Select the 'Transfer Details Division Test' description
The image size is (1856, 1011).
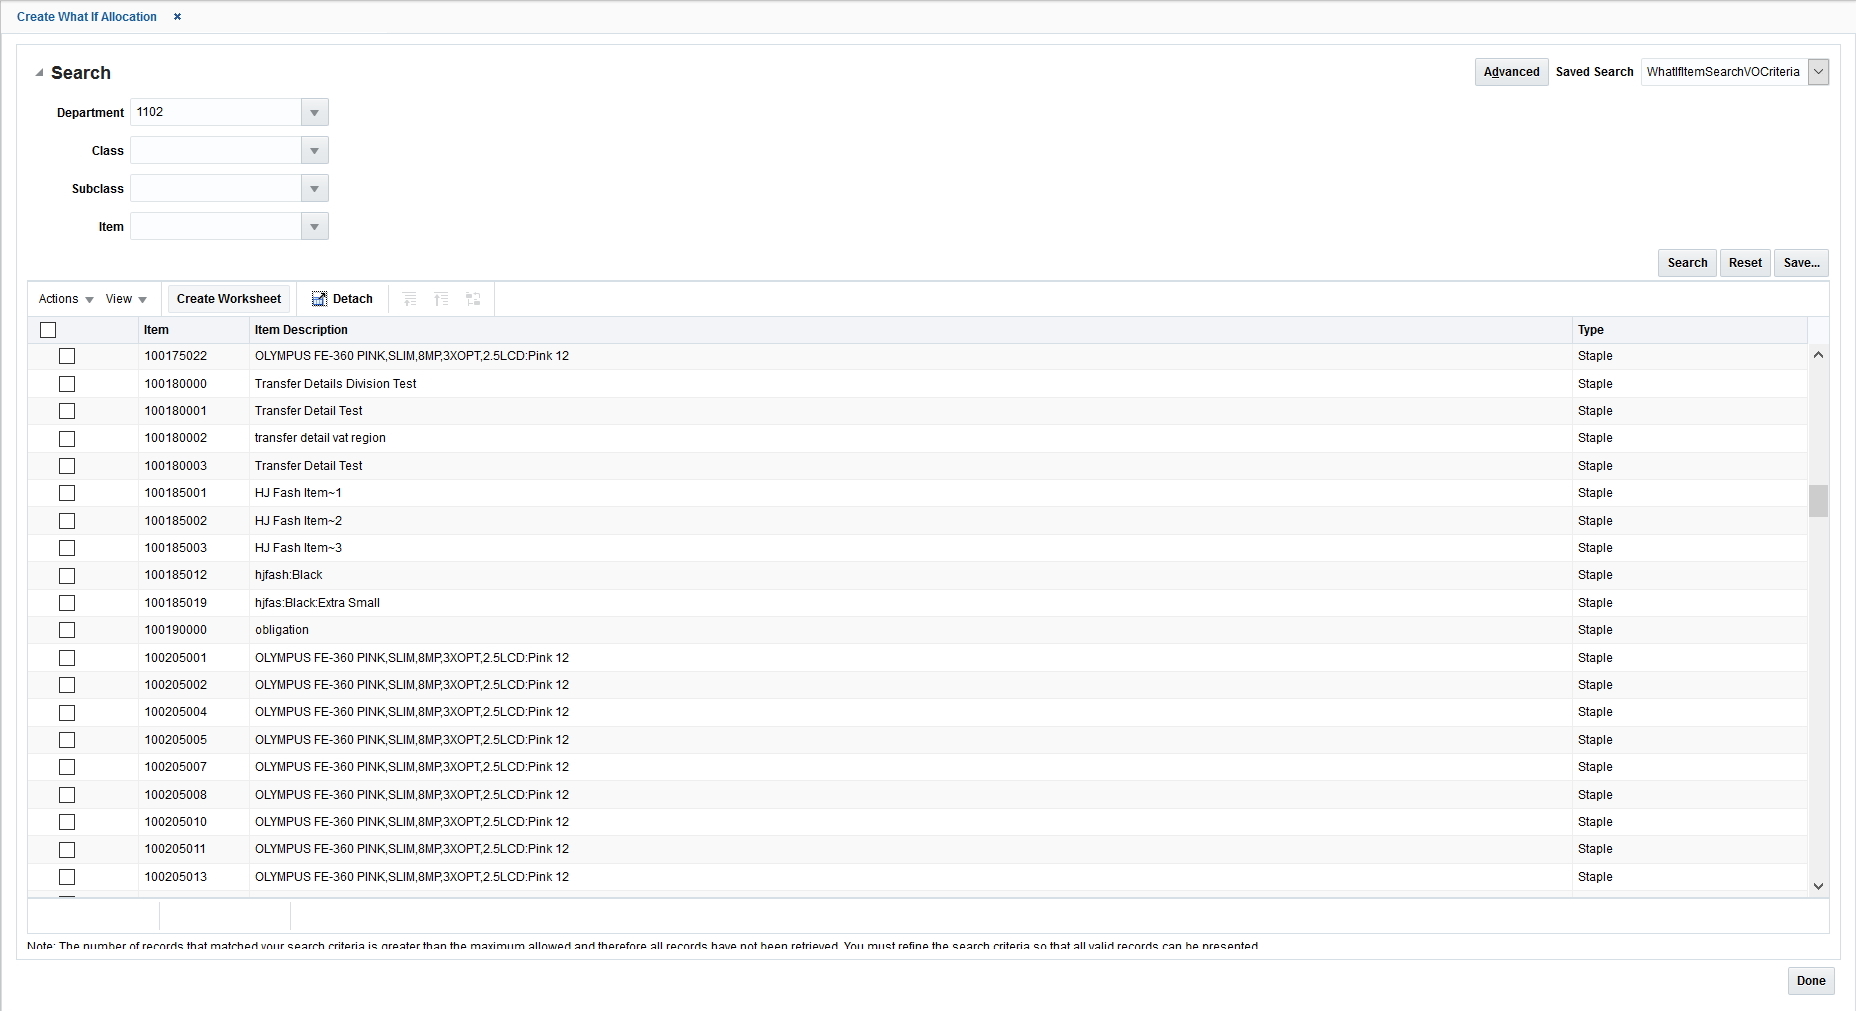(x=335, y=384)
